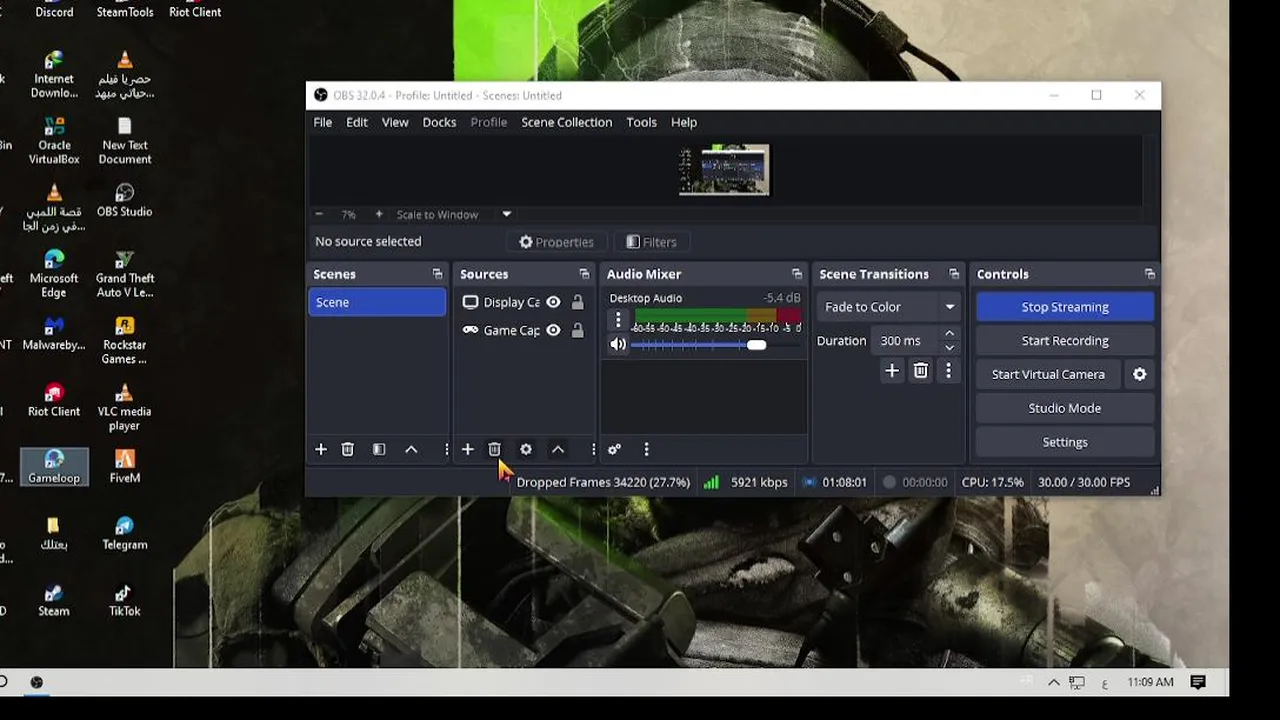
Task: Zoom in the preview with the plus icon
Action: coord(379,214)
